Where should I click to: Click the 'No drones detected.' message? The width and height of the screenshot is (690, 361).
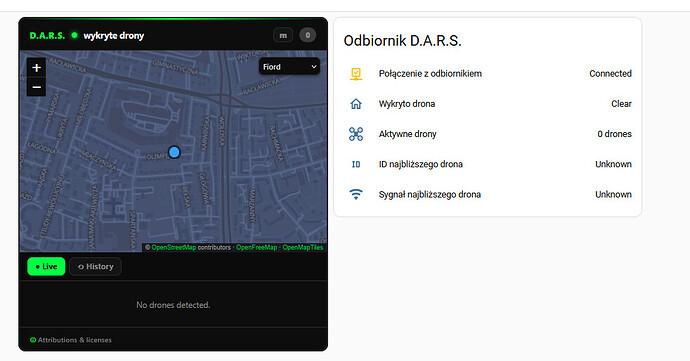tap(173, 305)
